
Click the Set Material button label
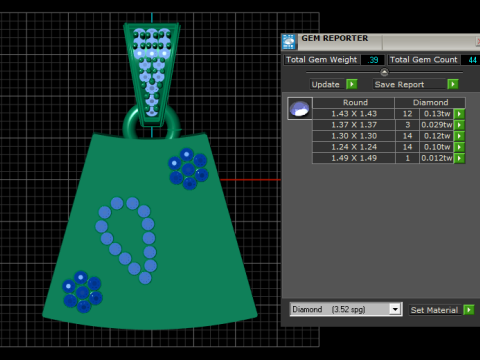(x=434, y=310)
